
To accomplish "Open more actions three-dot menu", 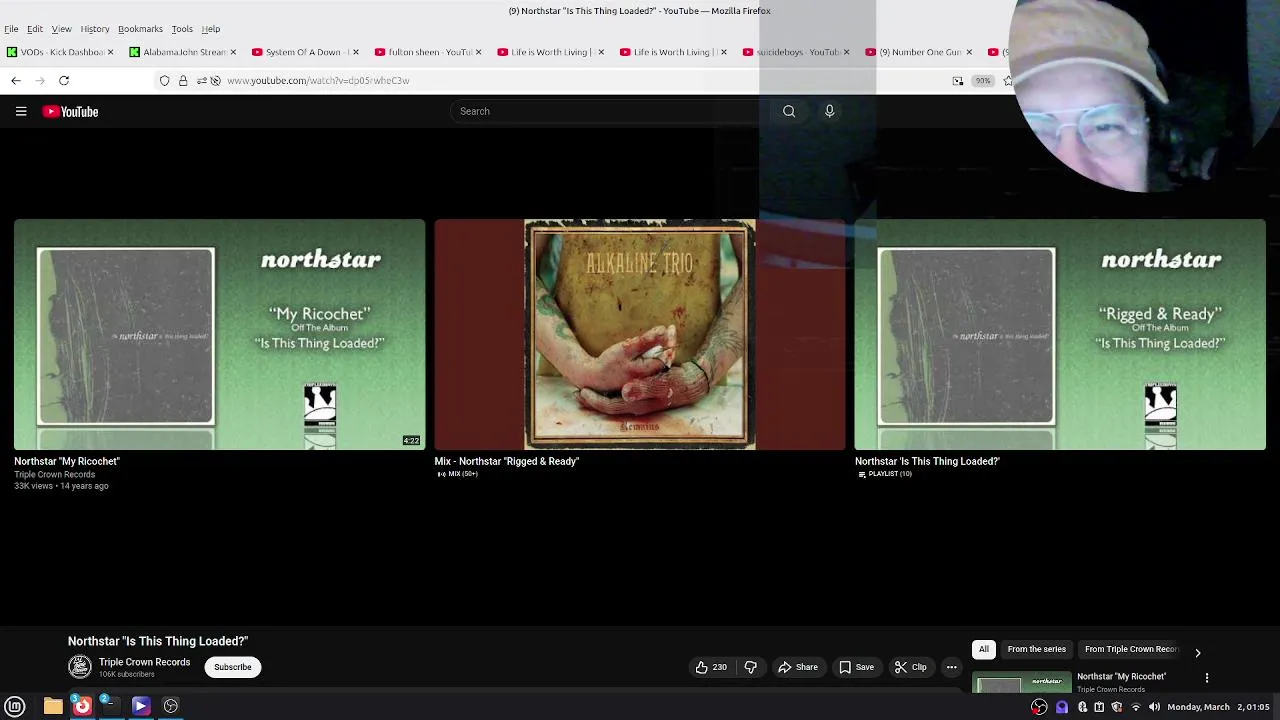I will (952, 667).
